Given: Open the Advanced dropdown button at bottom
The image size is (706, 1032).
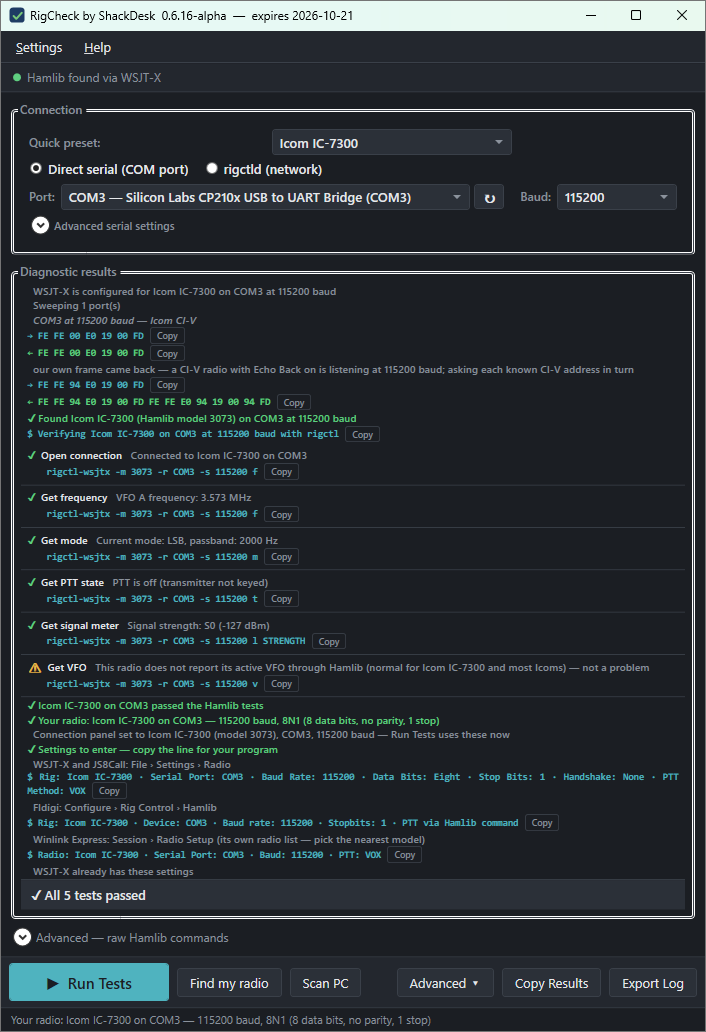Looking at the screenshot, I should [444, 983].
